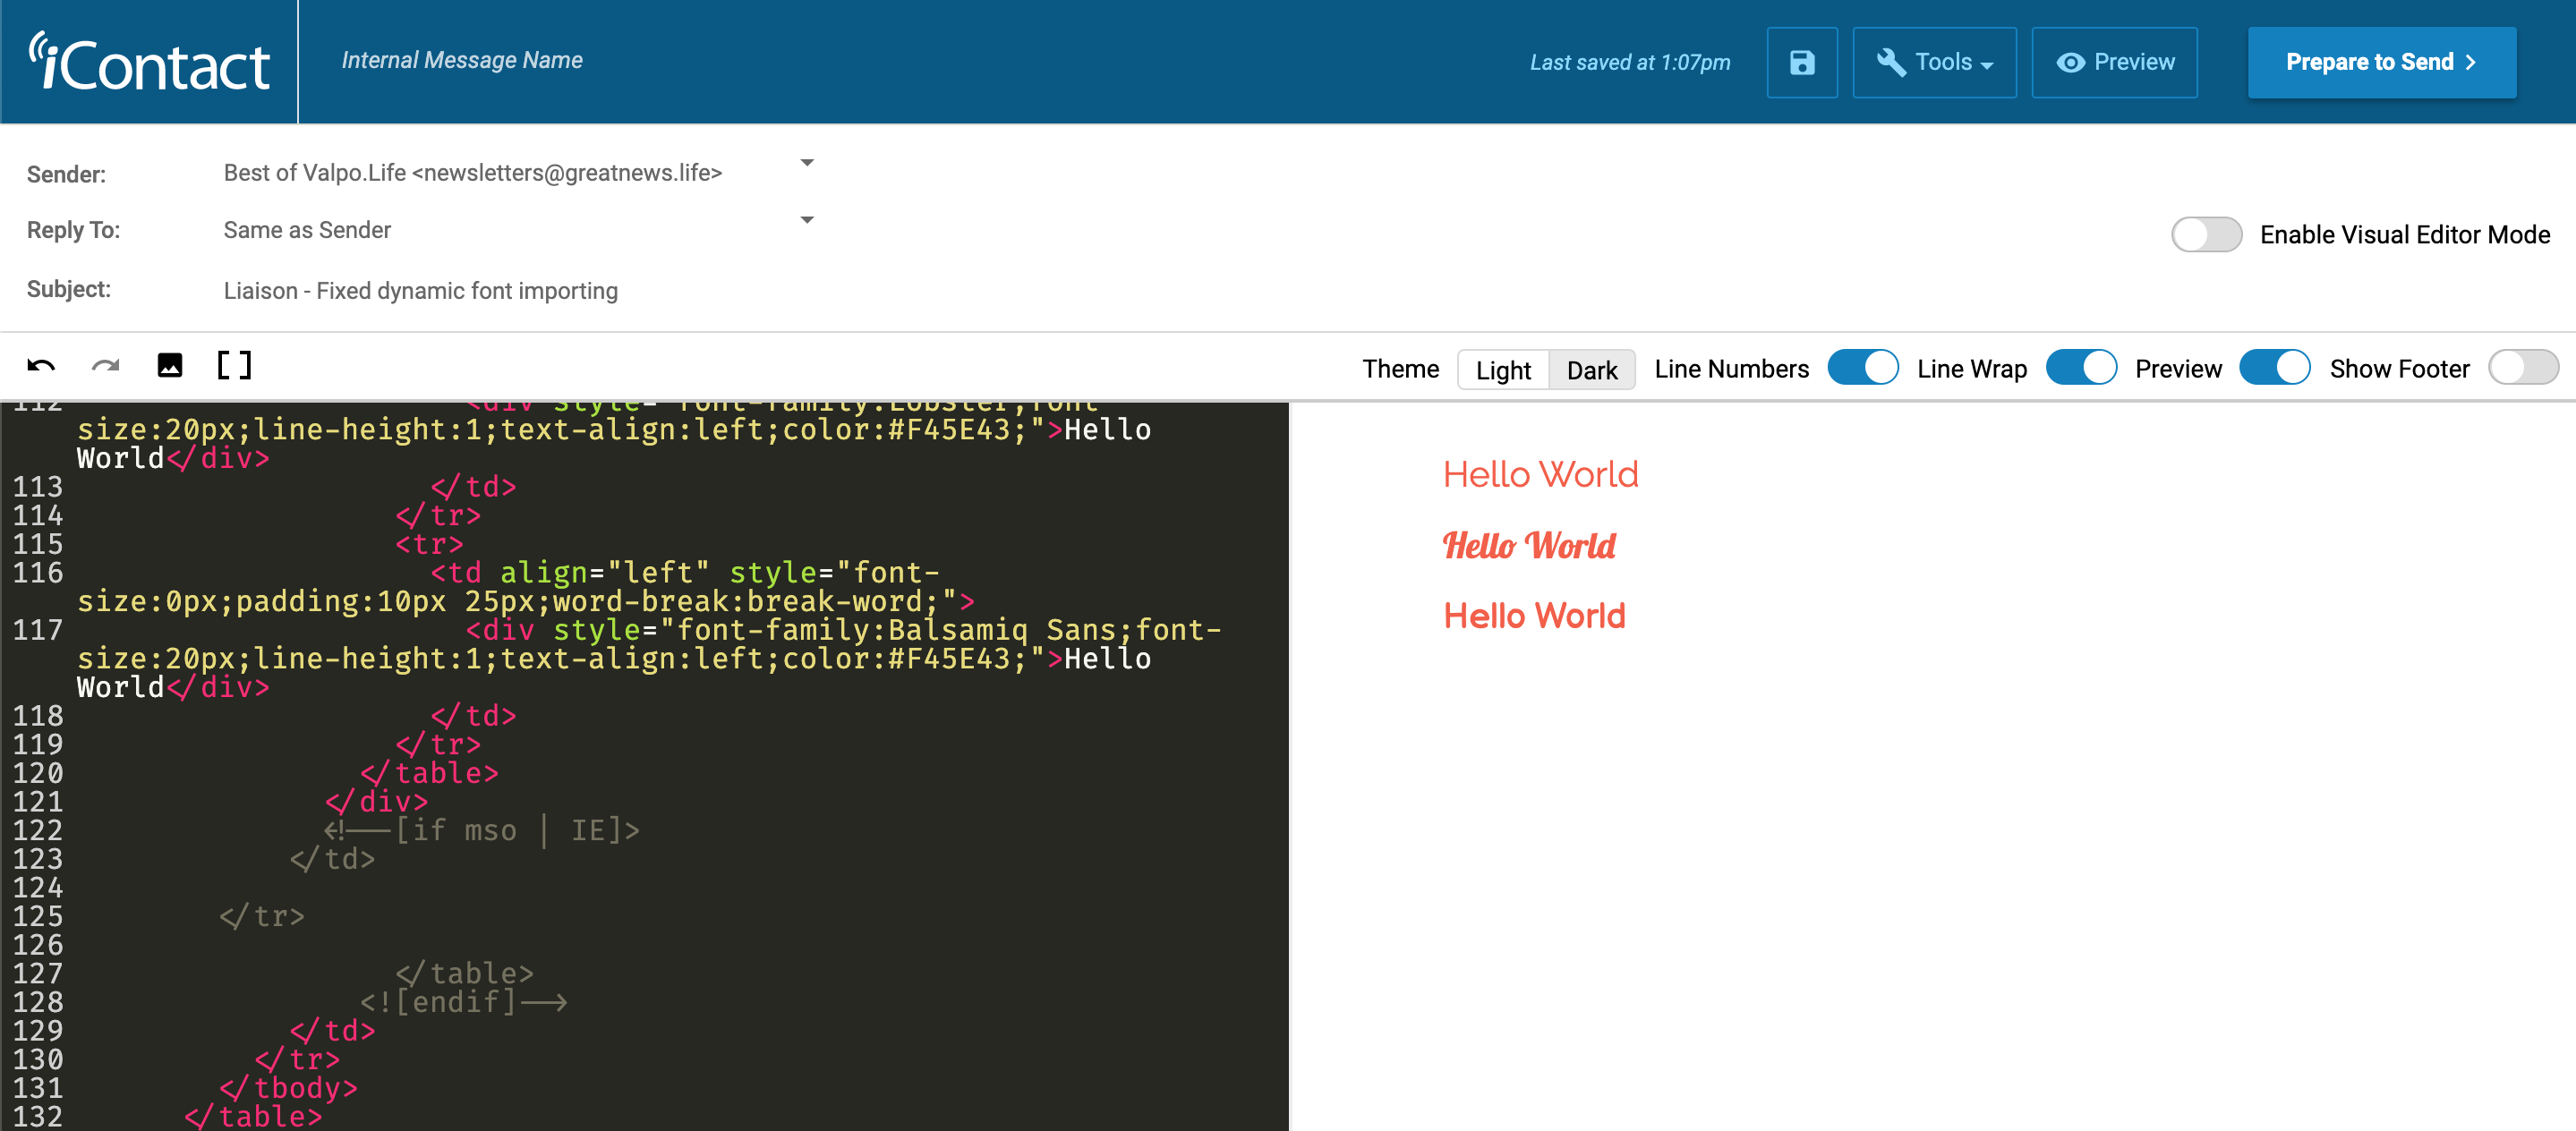Turn off Line Numbers switch
The height and width of the screenshot is (1131, 2576).
(1862, 368)
